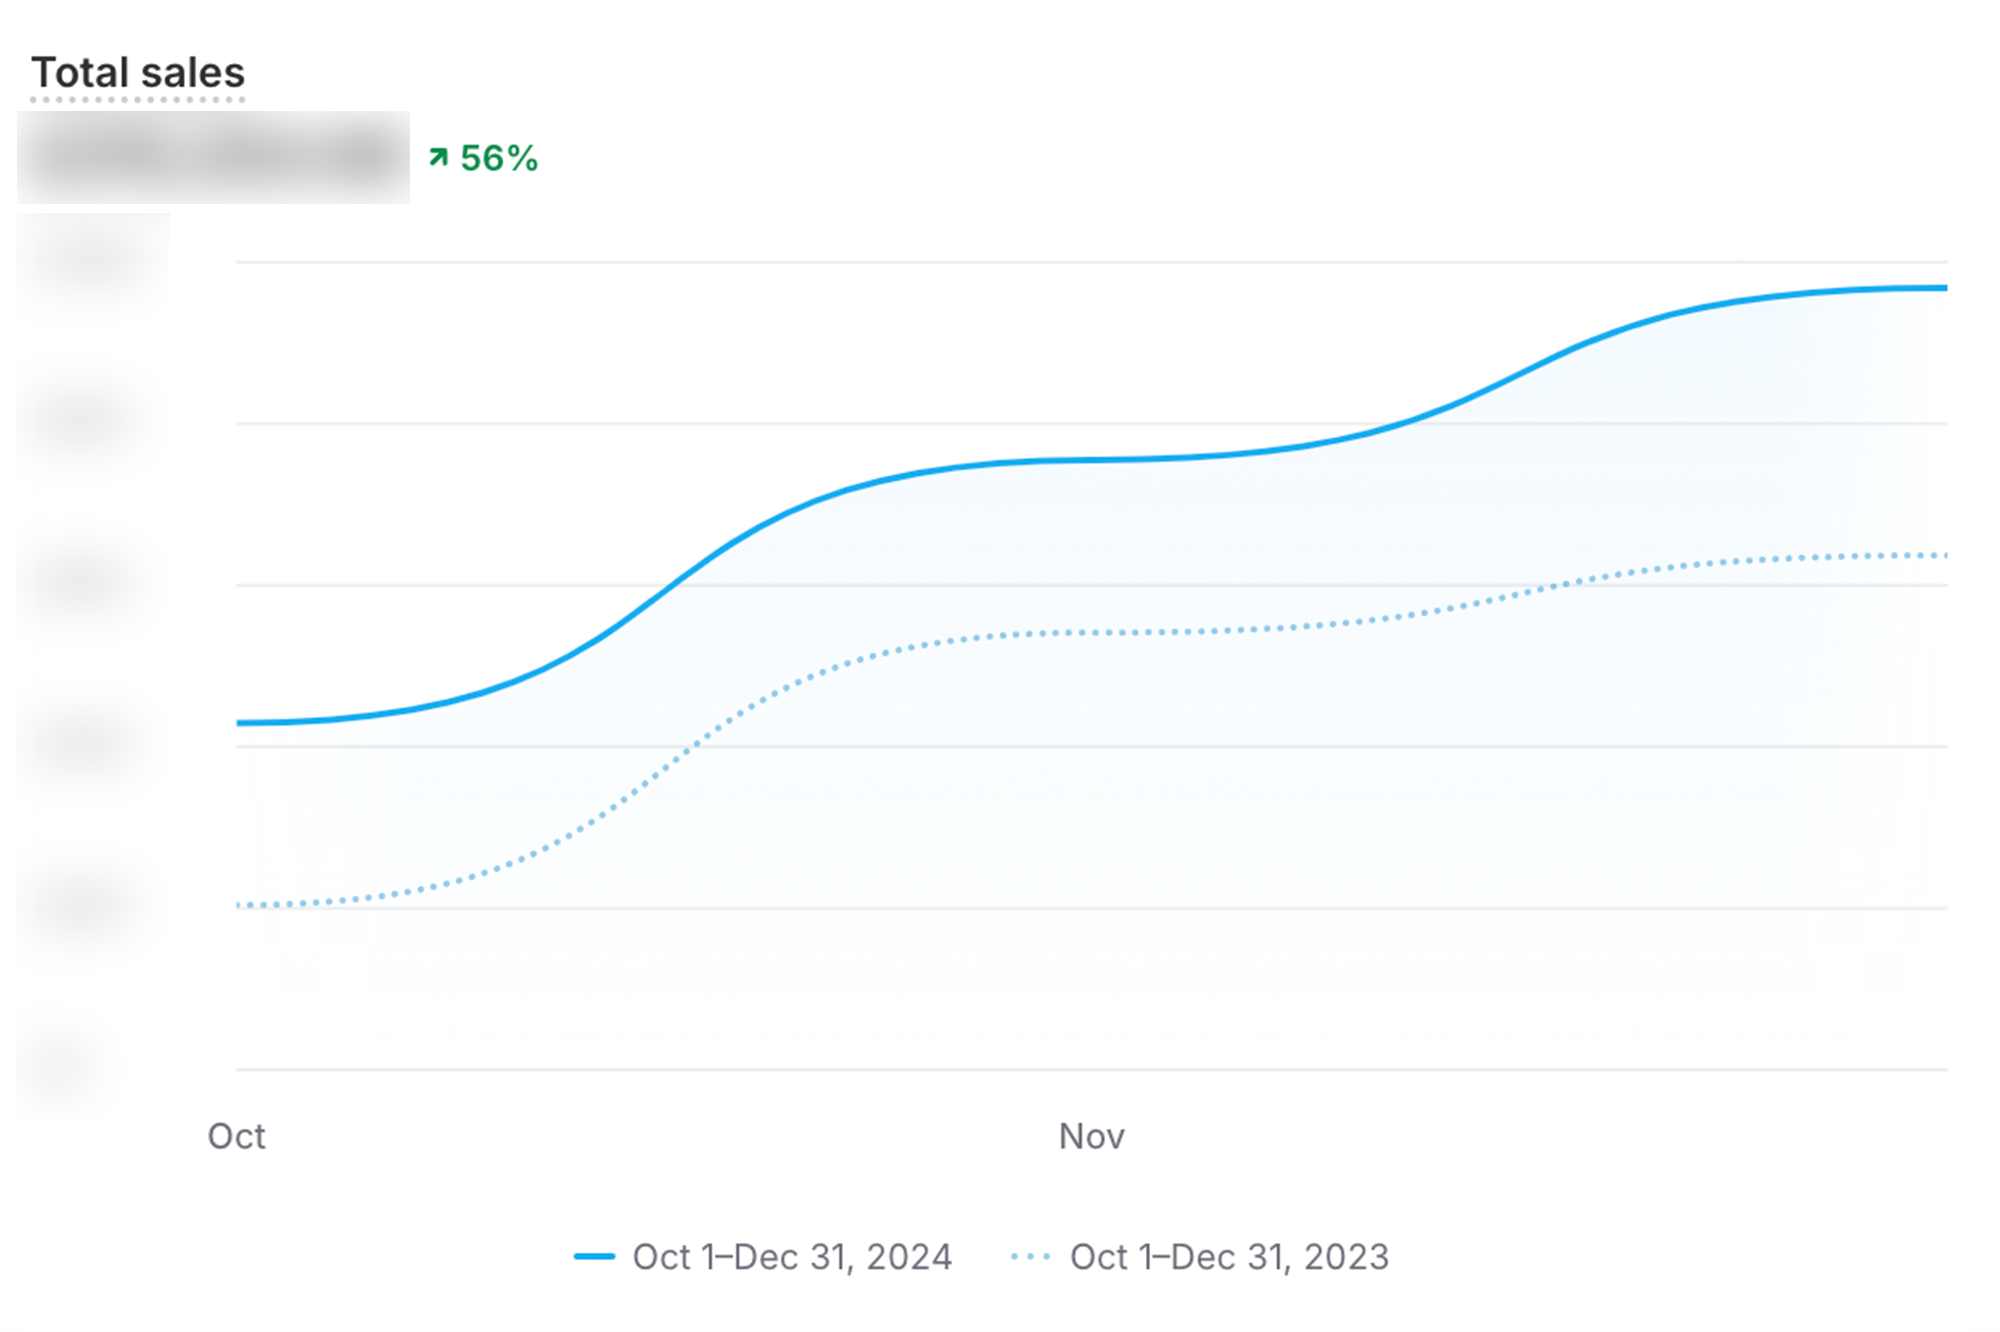This screenshot has width=2000, height=1332.
Task: Toggle the "Oct 1–Dec 31, 2024" legend series
Action: pyautogui.click(x=791, y=1256)
